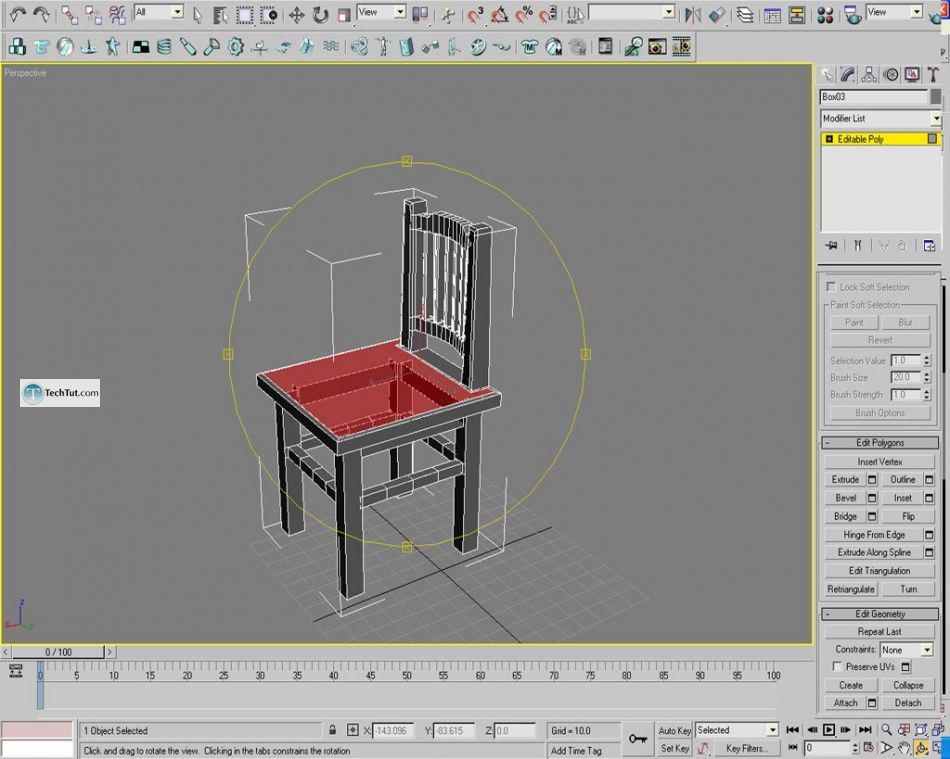This screenshot has height=759, width=950.
Task: Click the Insert Vertex button
Action: click(x=880, y=462)
